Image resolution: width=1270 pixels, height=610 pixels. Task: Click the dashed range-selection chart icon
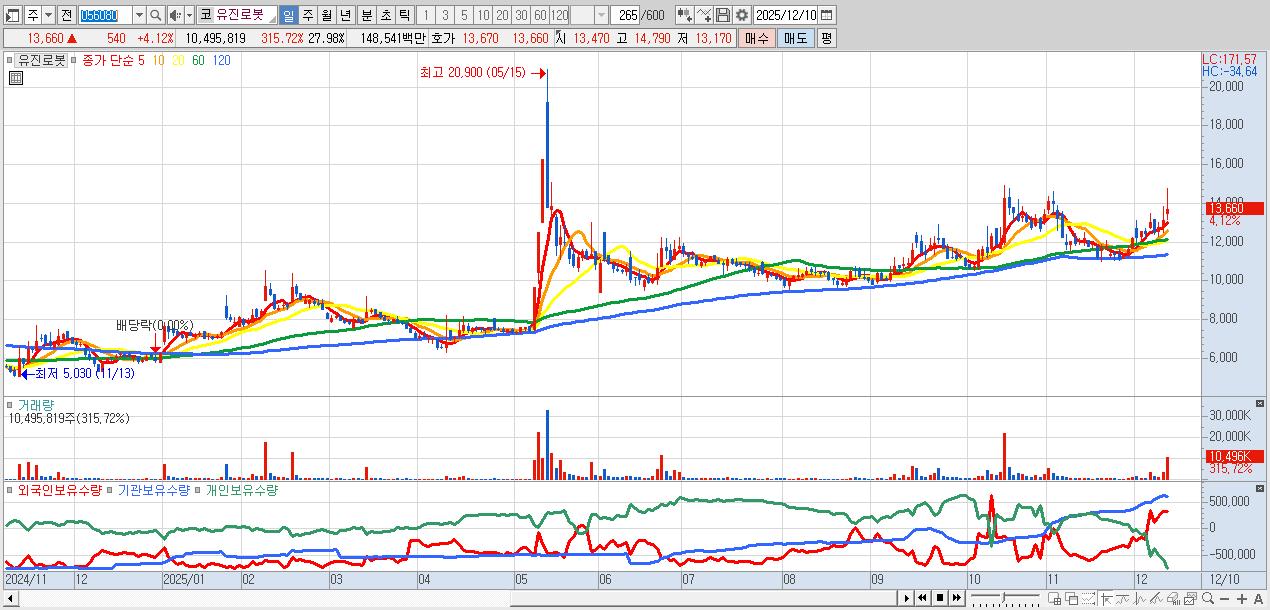[x=1088, y=598]
